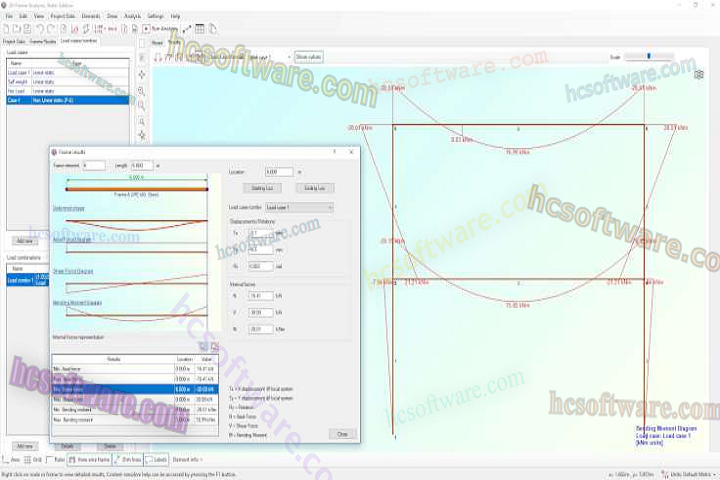This screenshot has width=720, height=480.
Task: Click the zoom window magnifier in the vertical toolbar
Action: tap(142, 122)
